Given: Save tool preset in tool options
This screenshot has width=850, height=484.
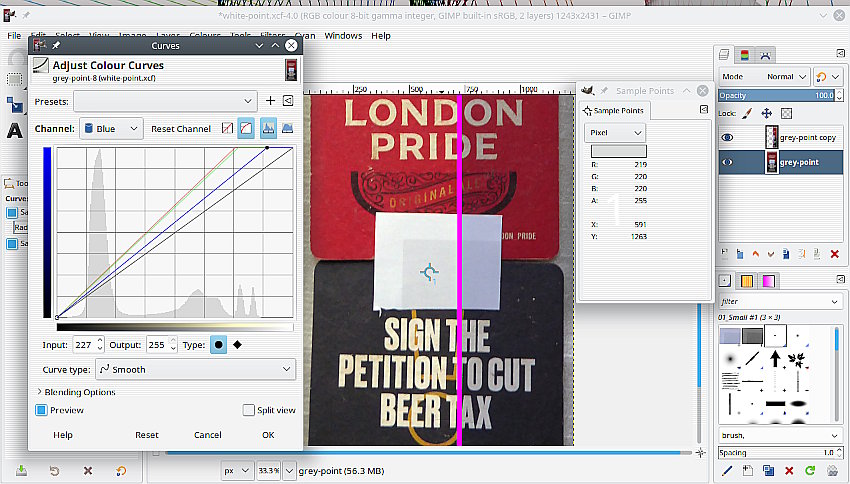Looking at the screenshot, I should tap(21, 470).
